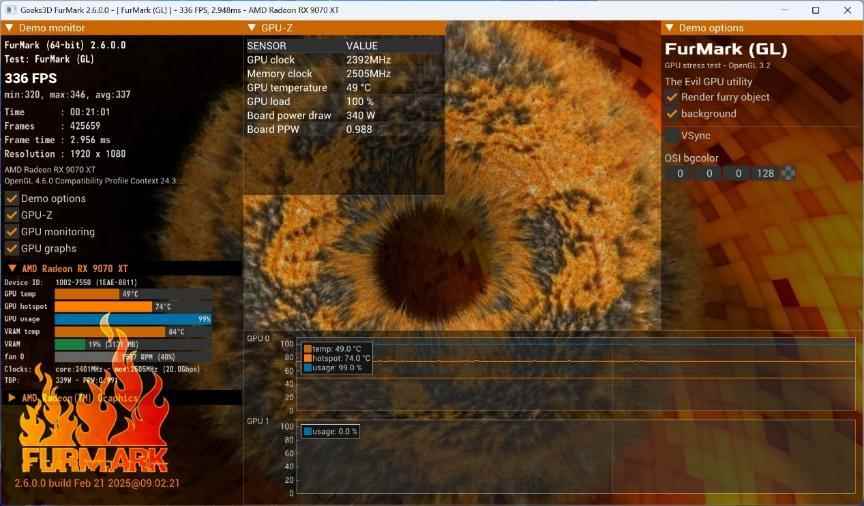Uncheck the Demo options checkbox
The image size is (864, 506).
click(11, 198)
